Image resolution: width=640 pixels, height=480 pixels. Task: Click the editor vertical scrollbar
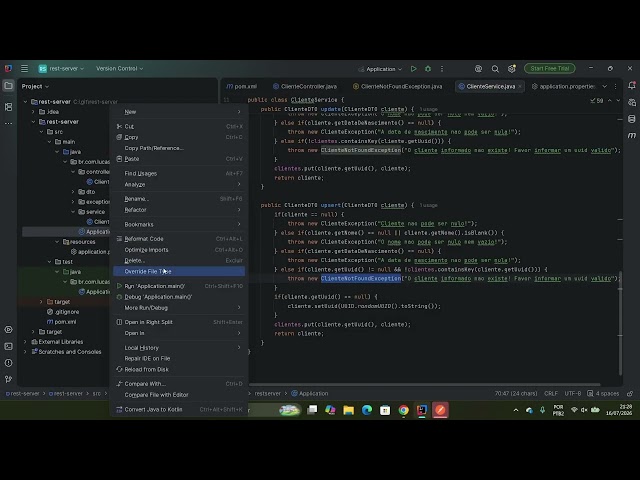point(620,322)
